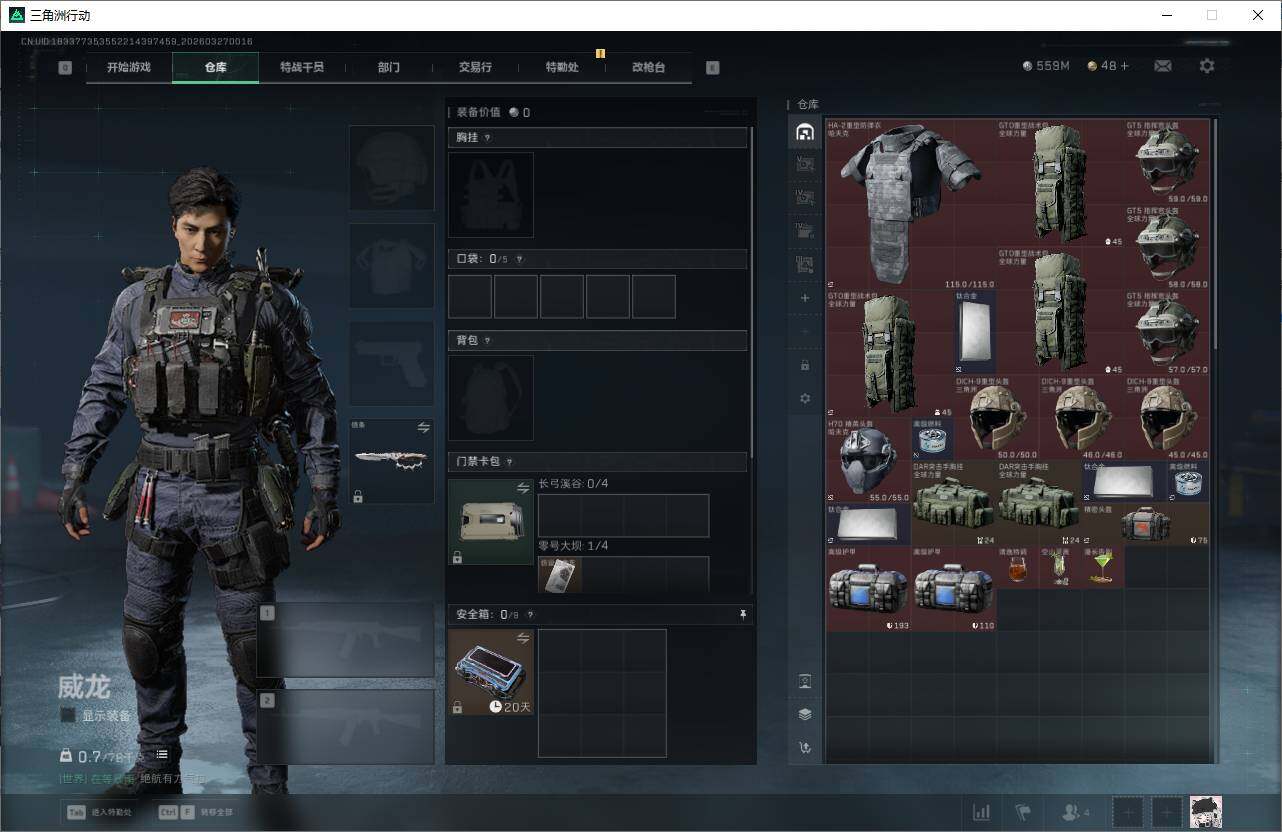Screen dimensions: 1282x832
Task: Click the empty helmet equipment slot
Action: 391,168
